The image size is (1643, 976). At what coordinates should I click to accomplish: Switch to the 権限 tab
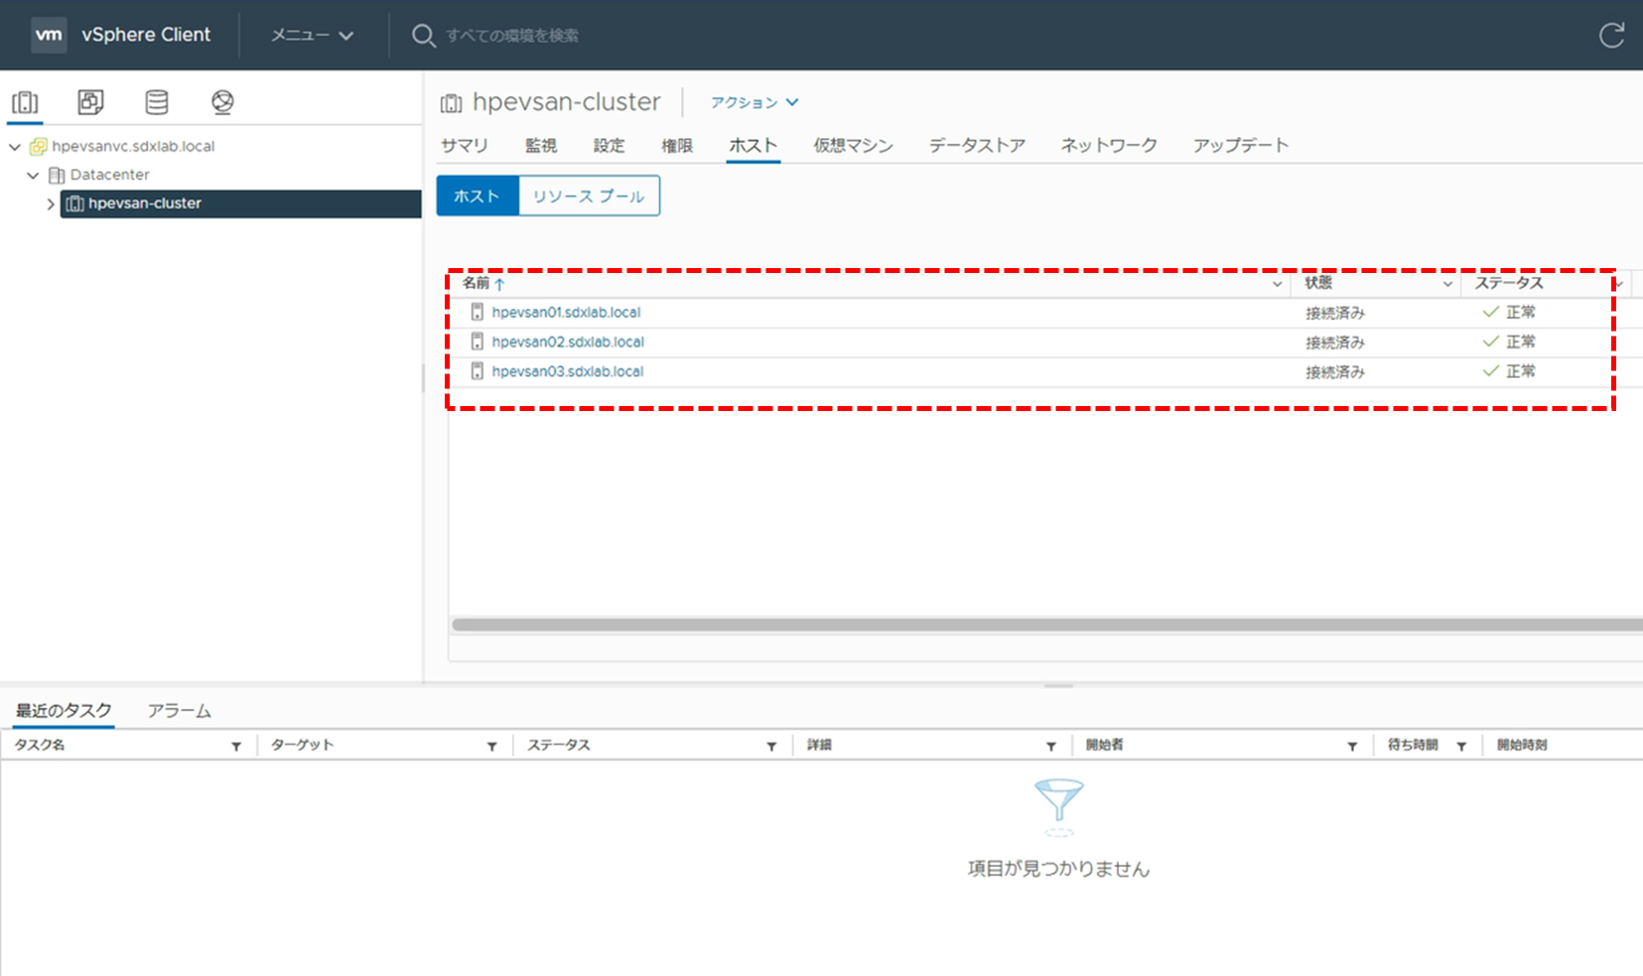(x=677, y=146)
